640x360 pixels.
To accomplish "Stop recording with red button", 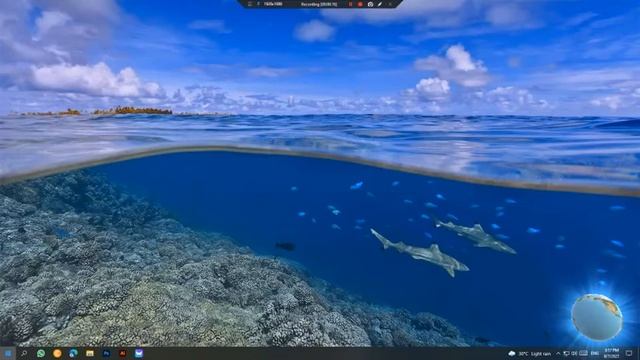I will click(x=360, y=4).
